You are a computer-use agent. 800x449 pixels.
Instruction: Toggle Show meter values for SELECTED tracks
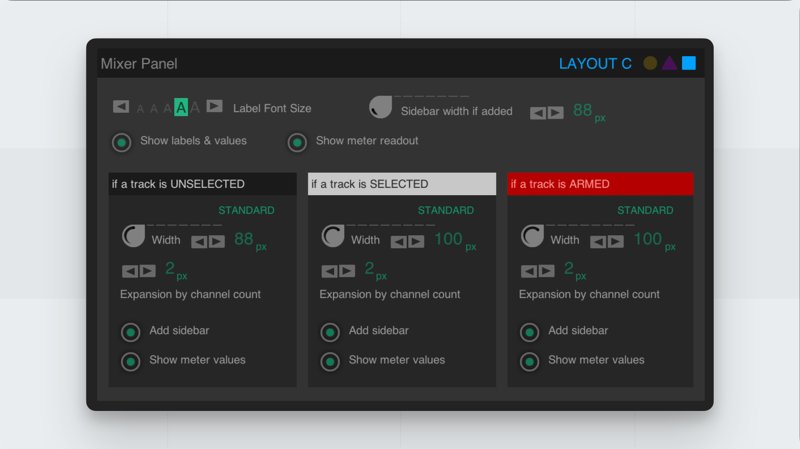tap(330, 362)
